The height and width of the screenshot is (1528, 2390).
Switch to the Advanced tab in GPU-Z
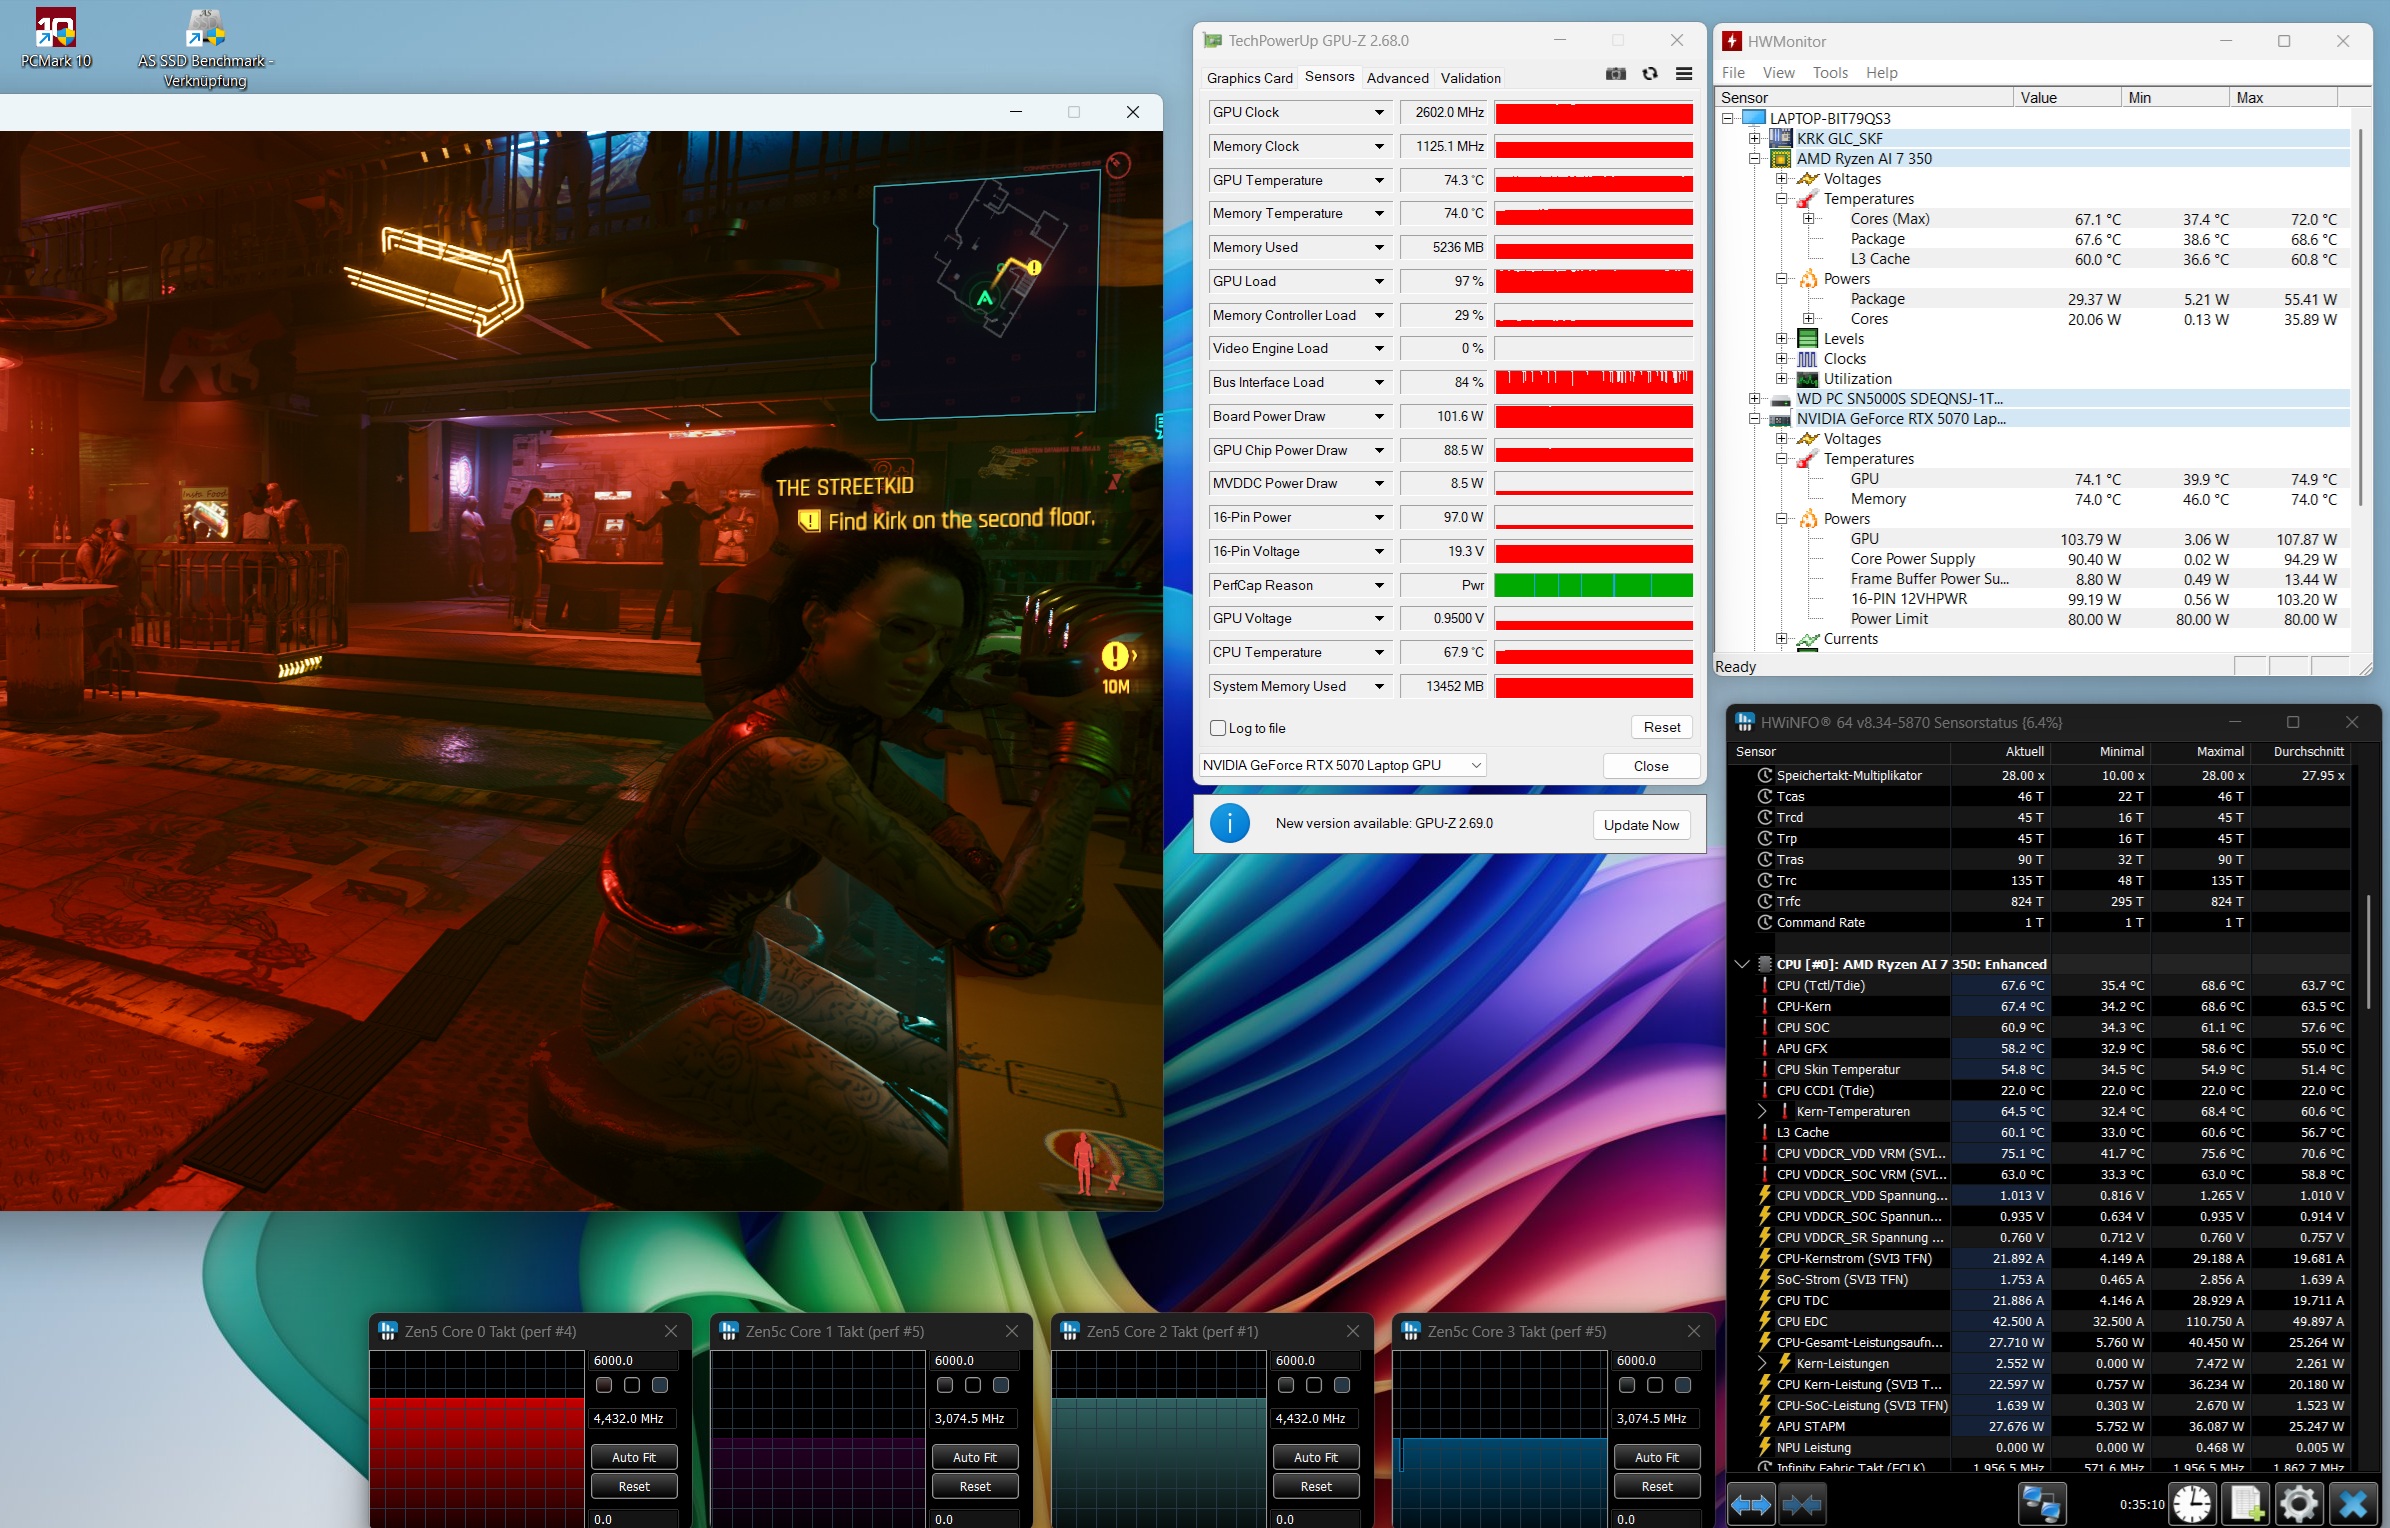click(x=1397, y=78)
